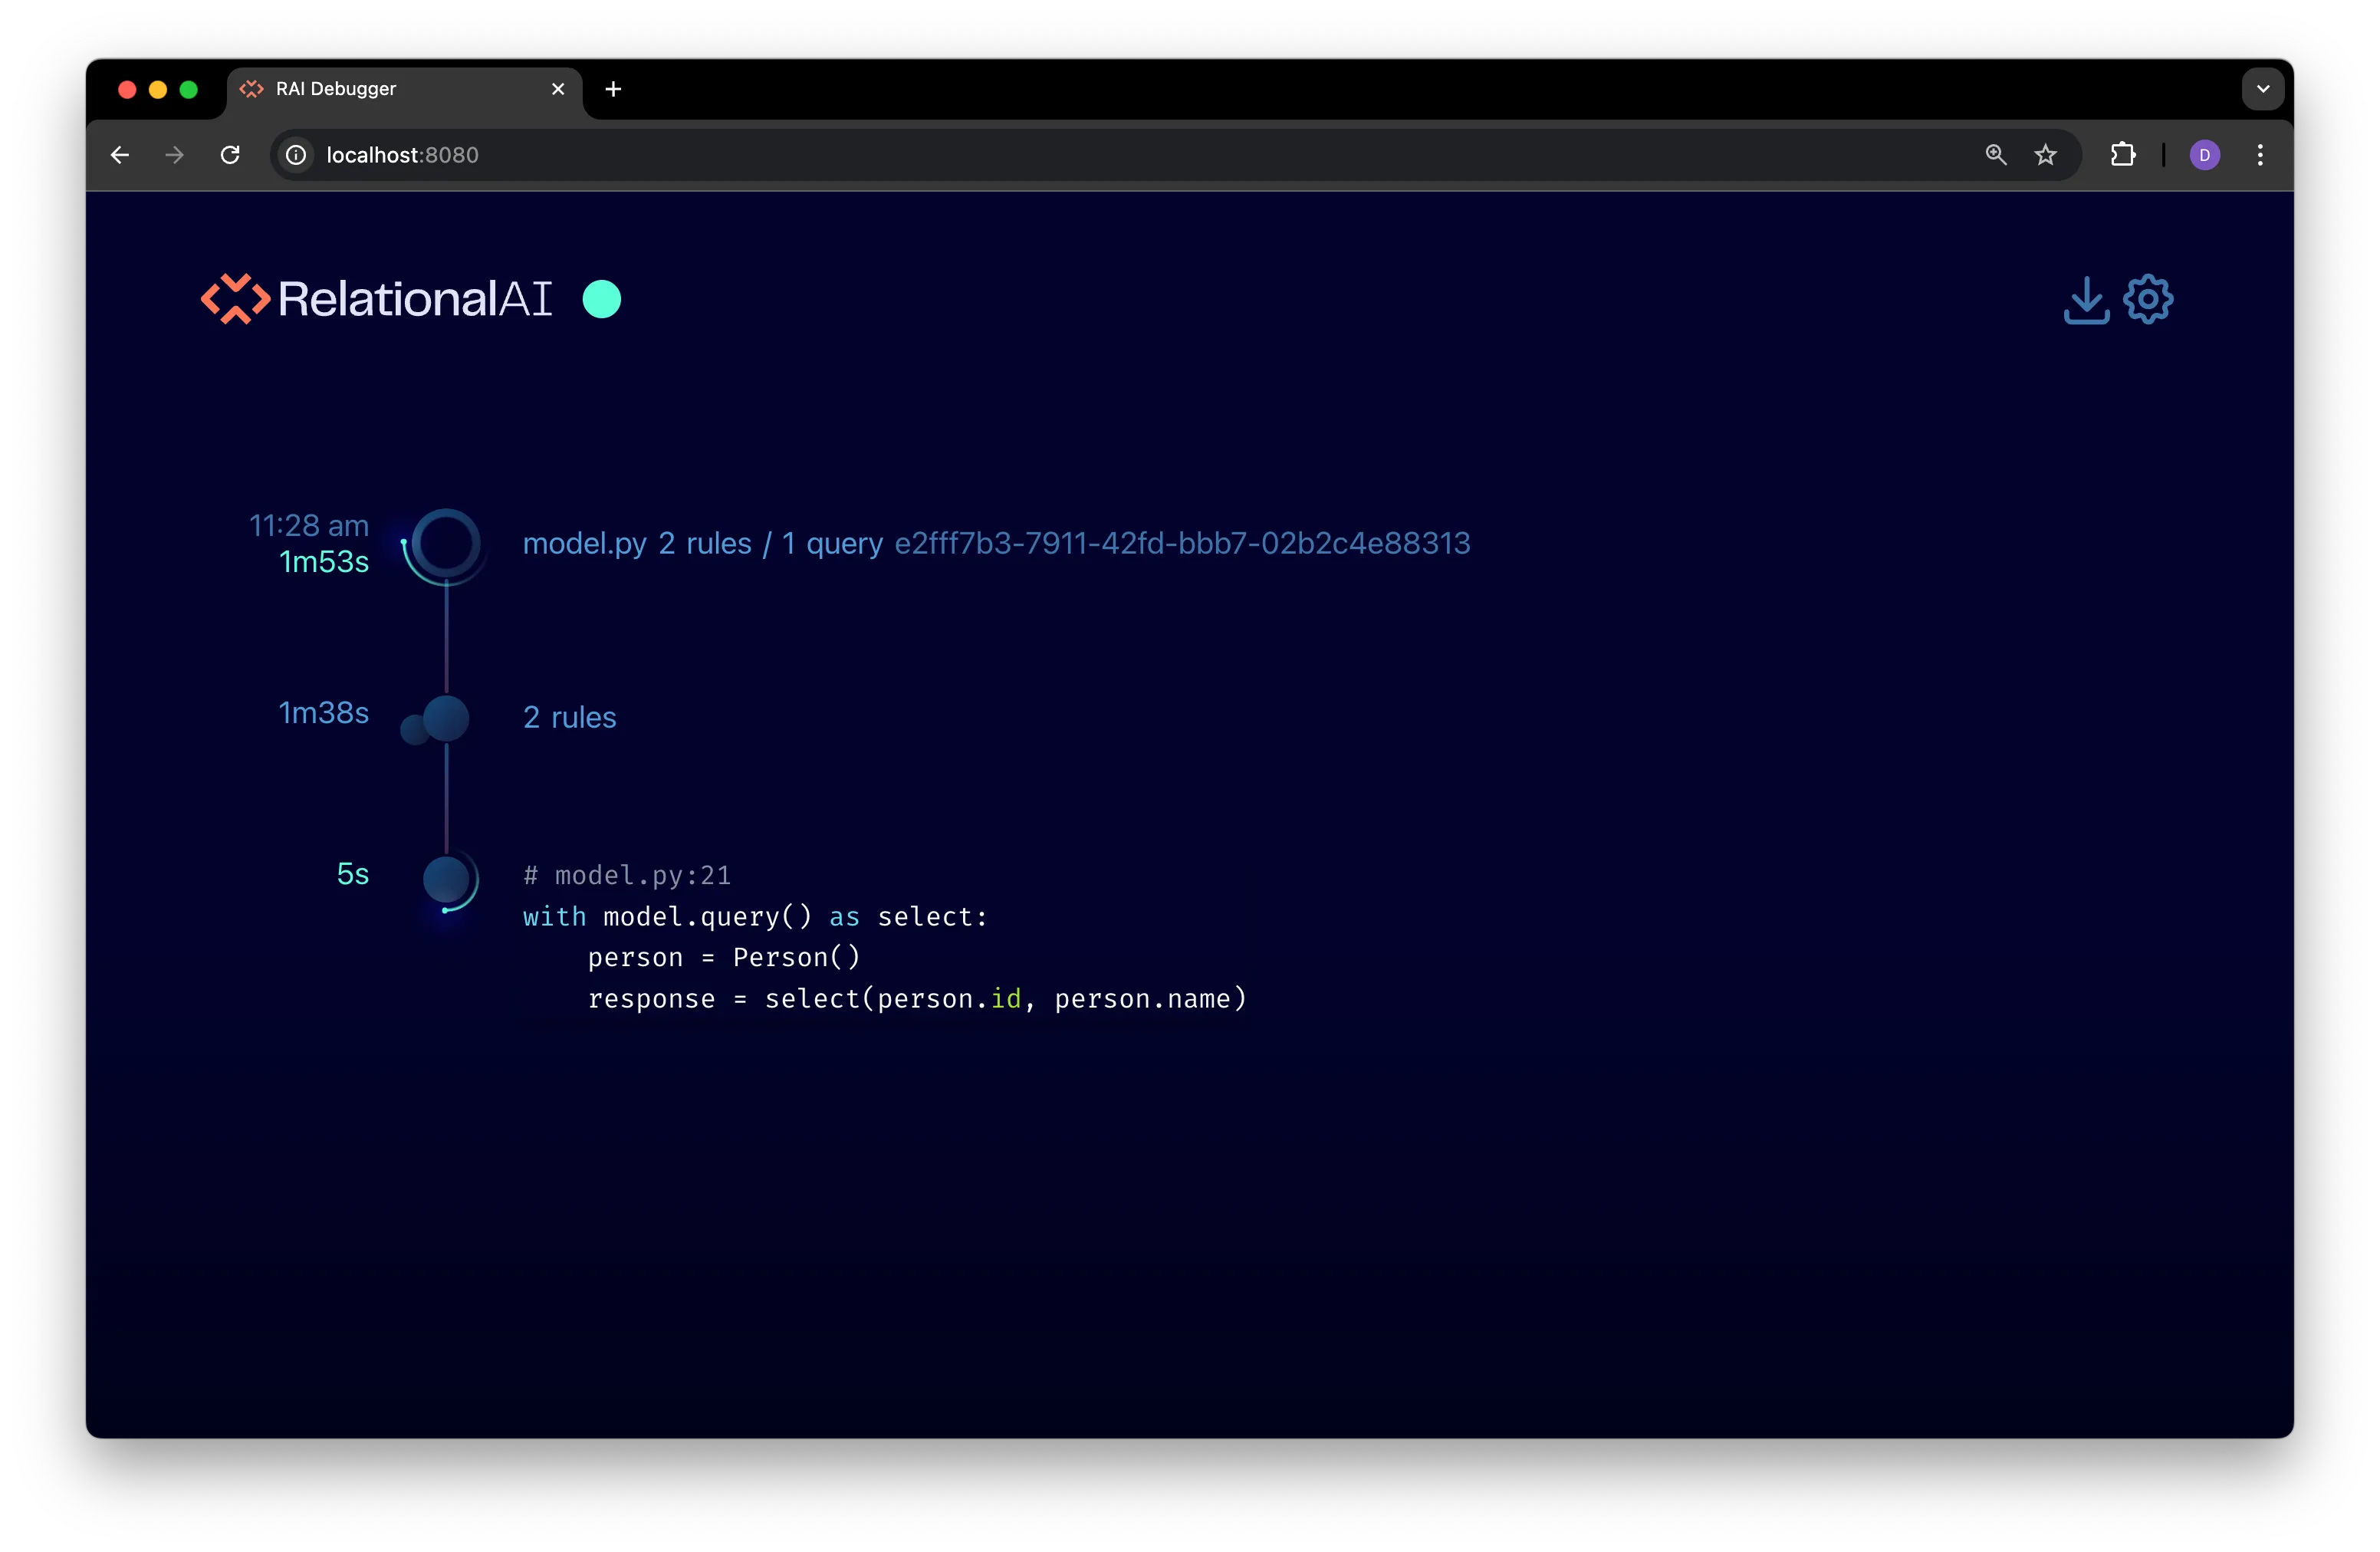2380x1552 pixels.
Task: Select the 5s query timeline node
Action: point(446,880)
